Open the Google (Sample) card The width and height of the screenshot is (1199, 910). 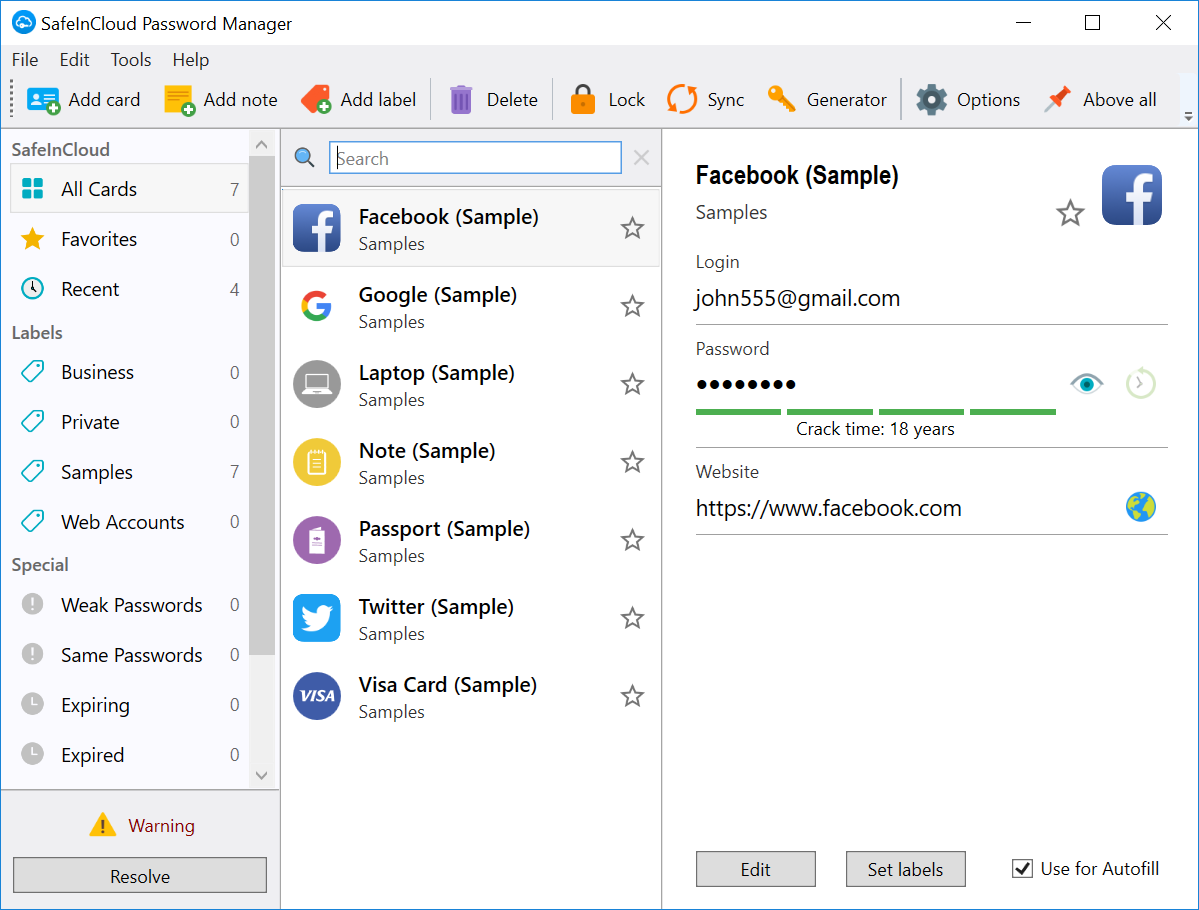click(471, 307)
